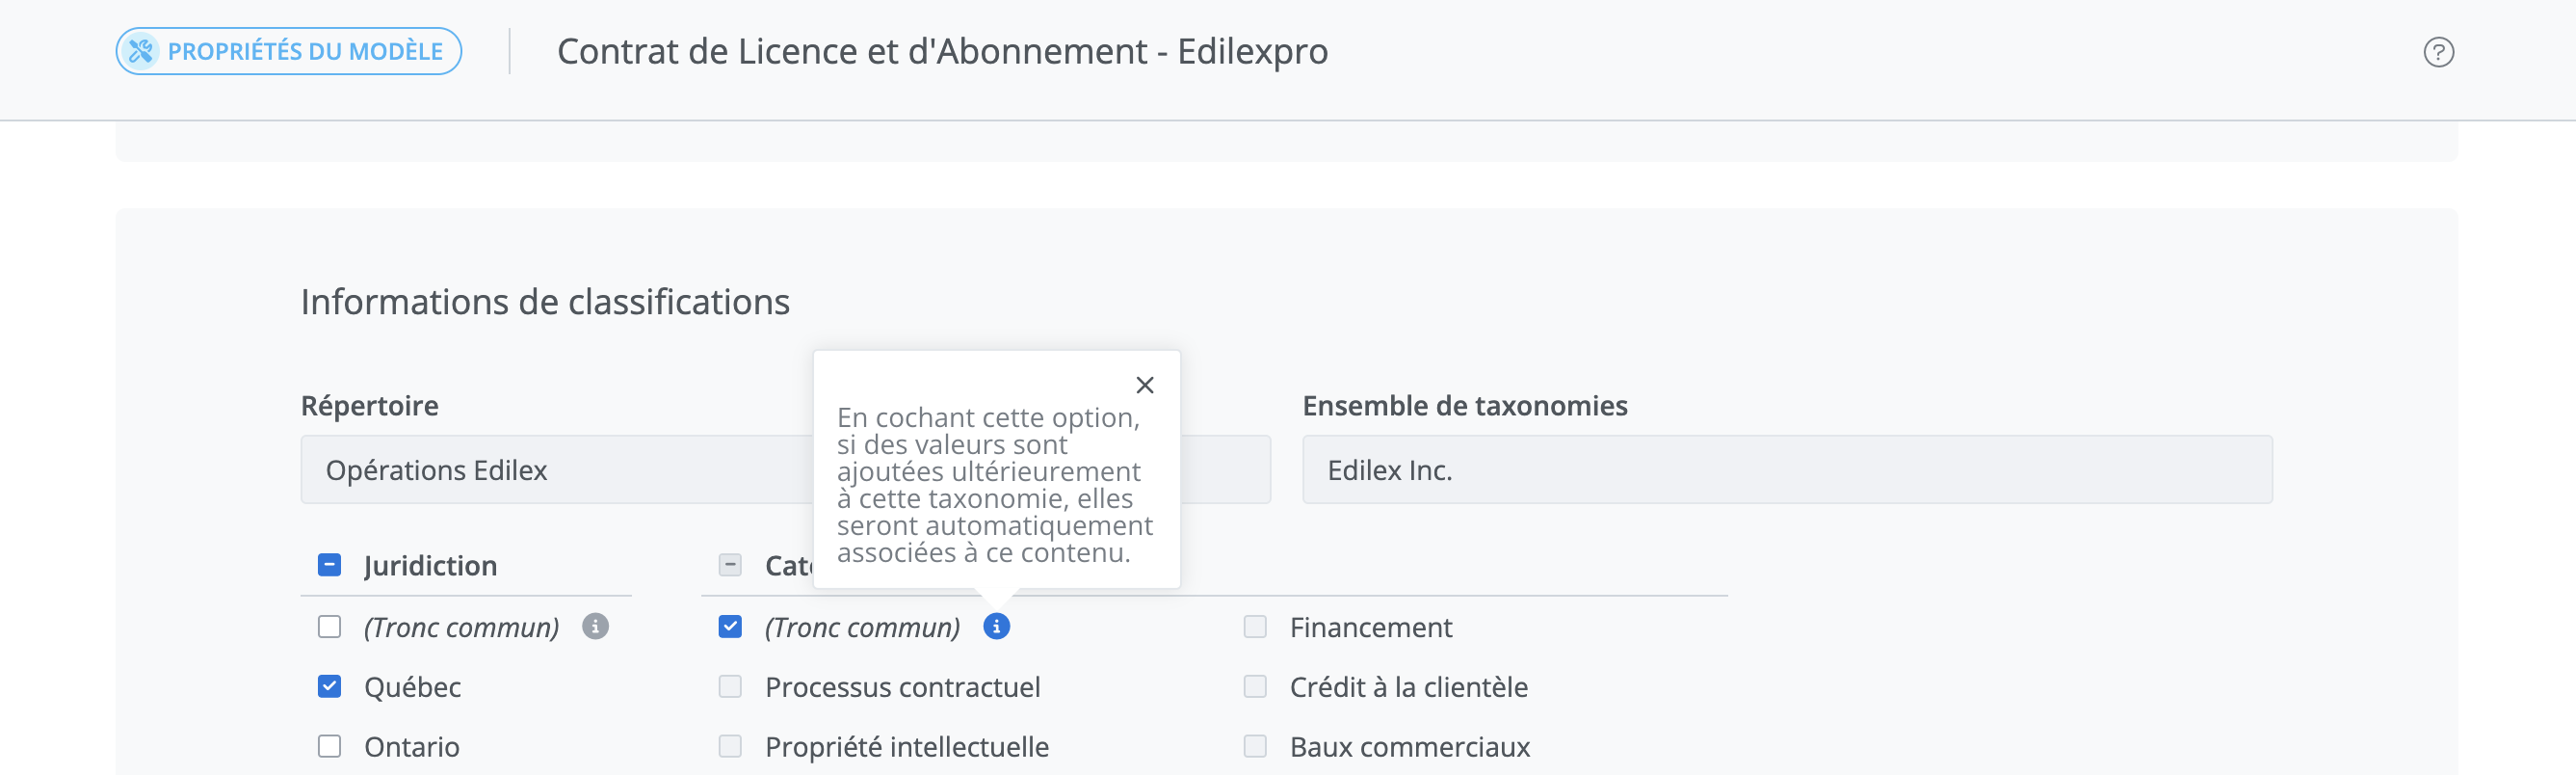Click the document title Contrat de Licence
The image size is (2576, 775).
tap(941, 52)
